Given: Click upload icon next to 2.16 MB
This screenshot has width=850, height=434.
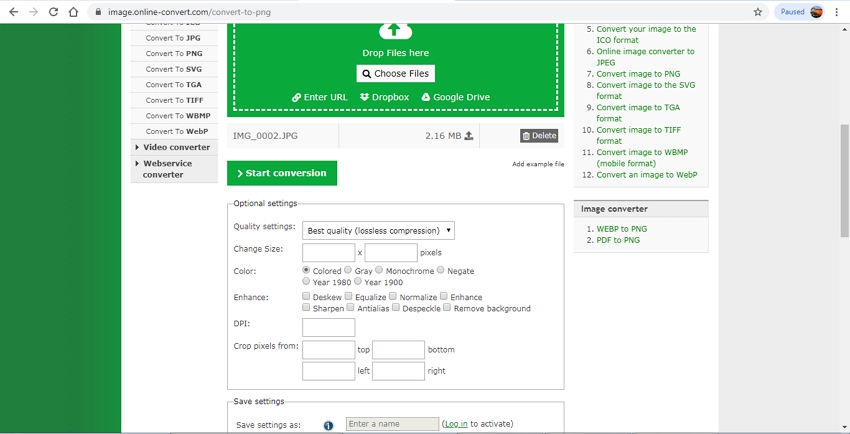Looking at the screenshot, I should pyautogui.click(x=469, y=136).
